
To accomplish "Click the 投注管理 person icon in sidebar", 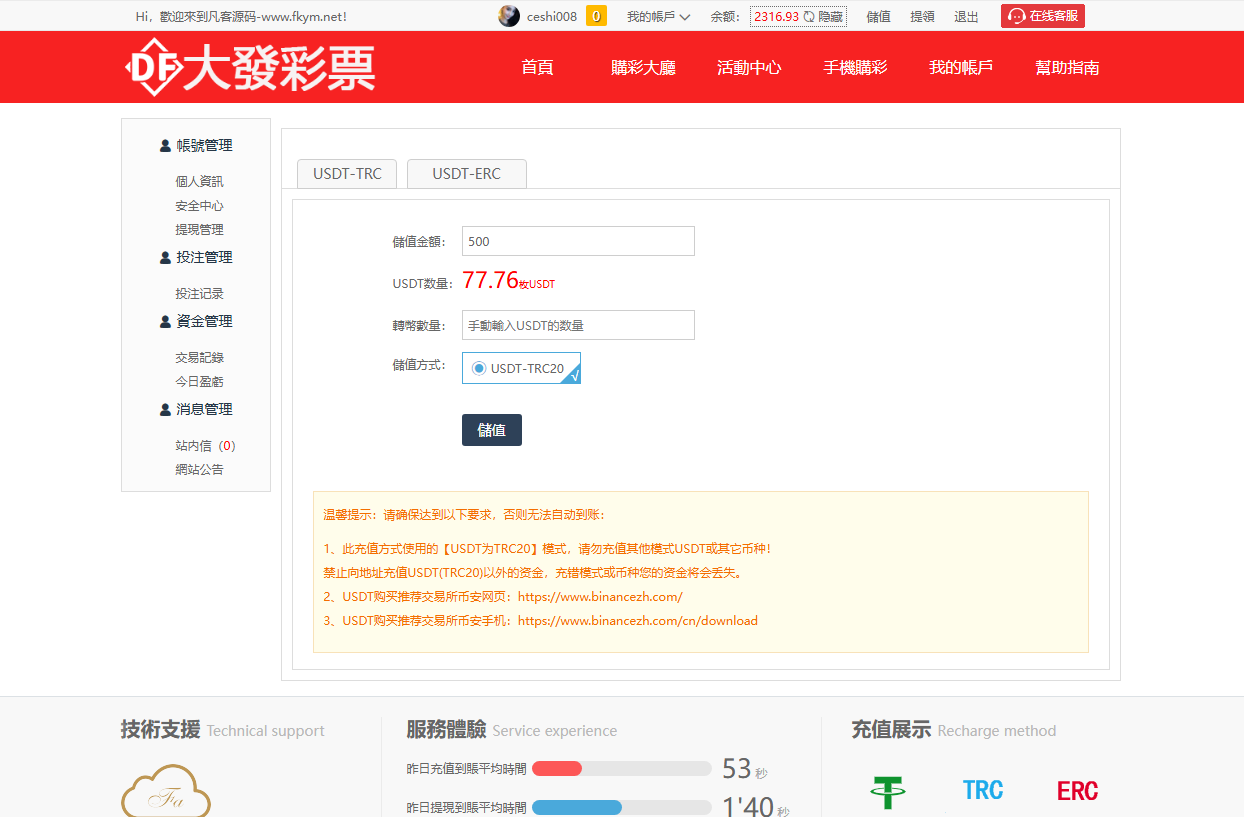I will 164,256.
